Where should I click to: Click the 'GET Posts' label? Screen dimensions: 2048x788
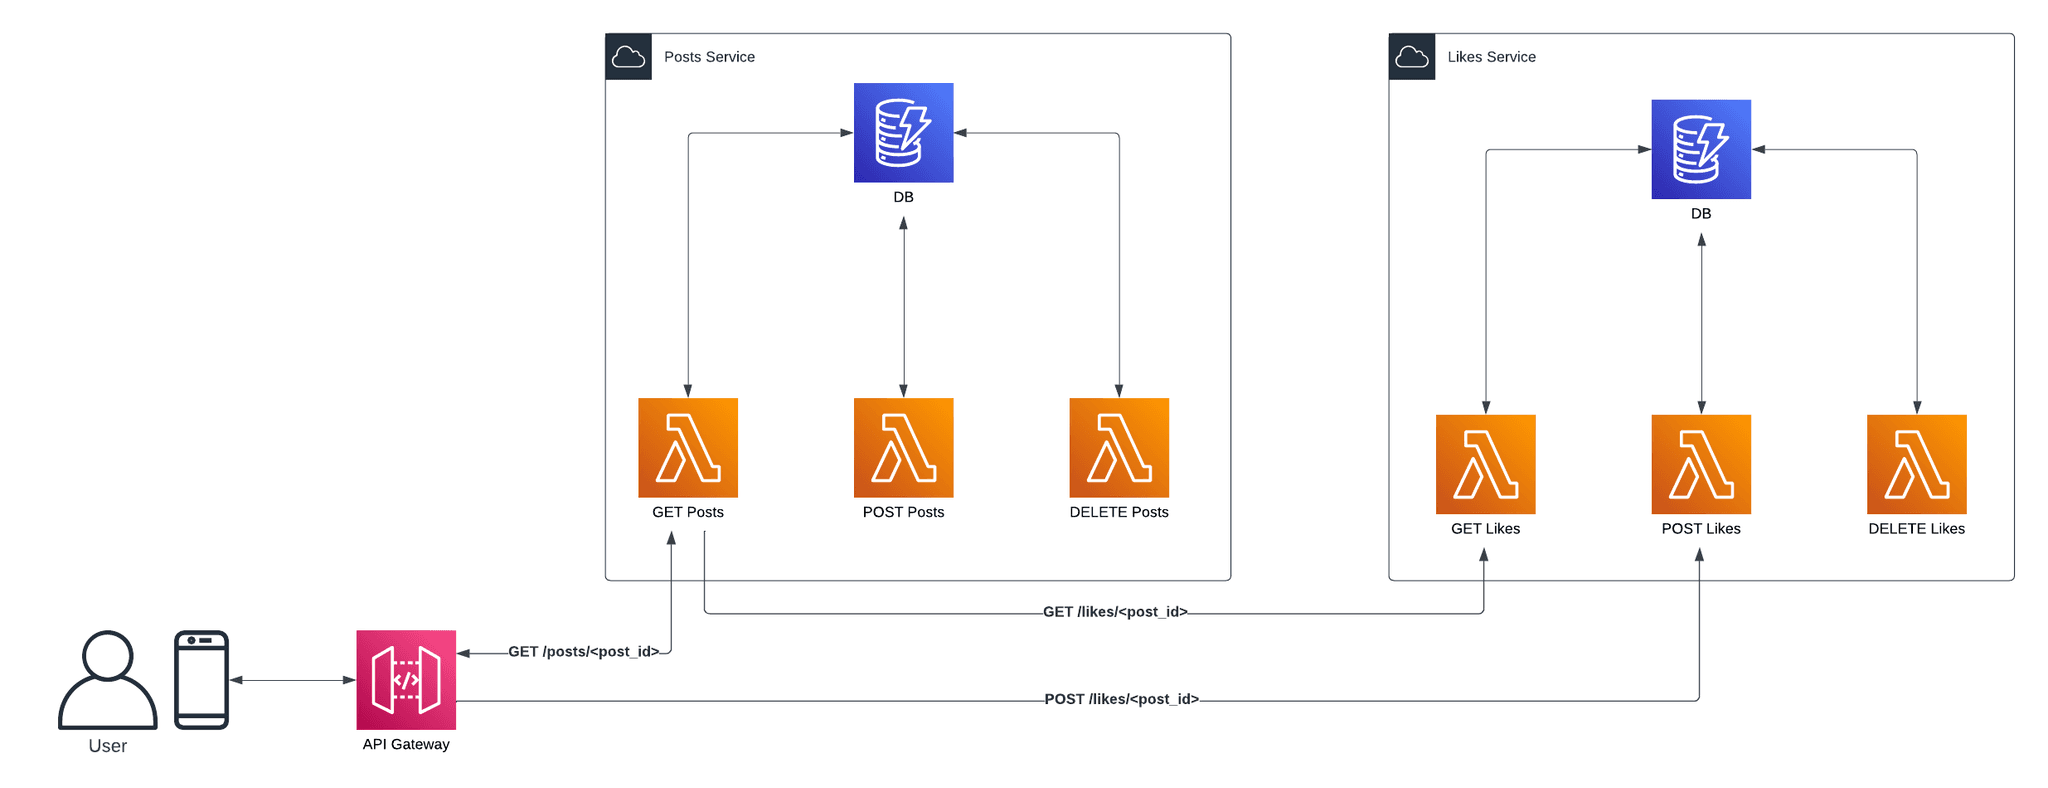(x=688, y=512)
